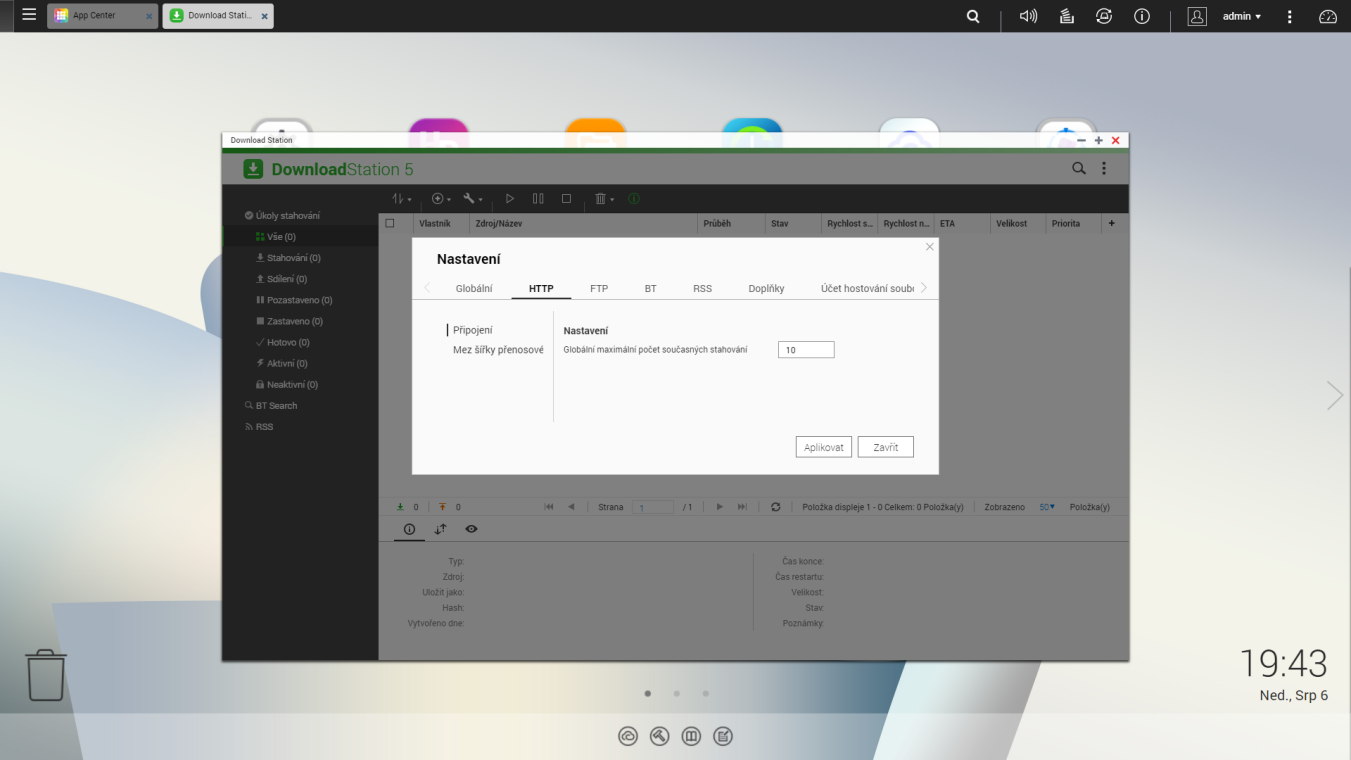
Task: Apply settings with Aplikovat button
Action: click(x=824, y=447)
